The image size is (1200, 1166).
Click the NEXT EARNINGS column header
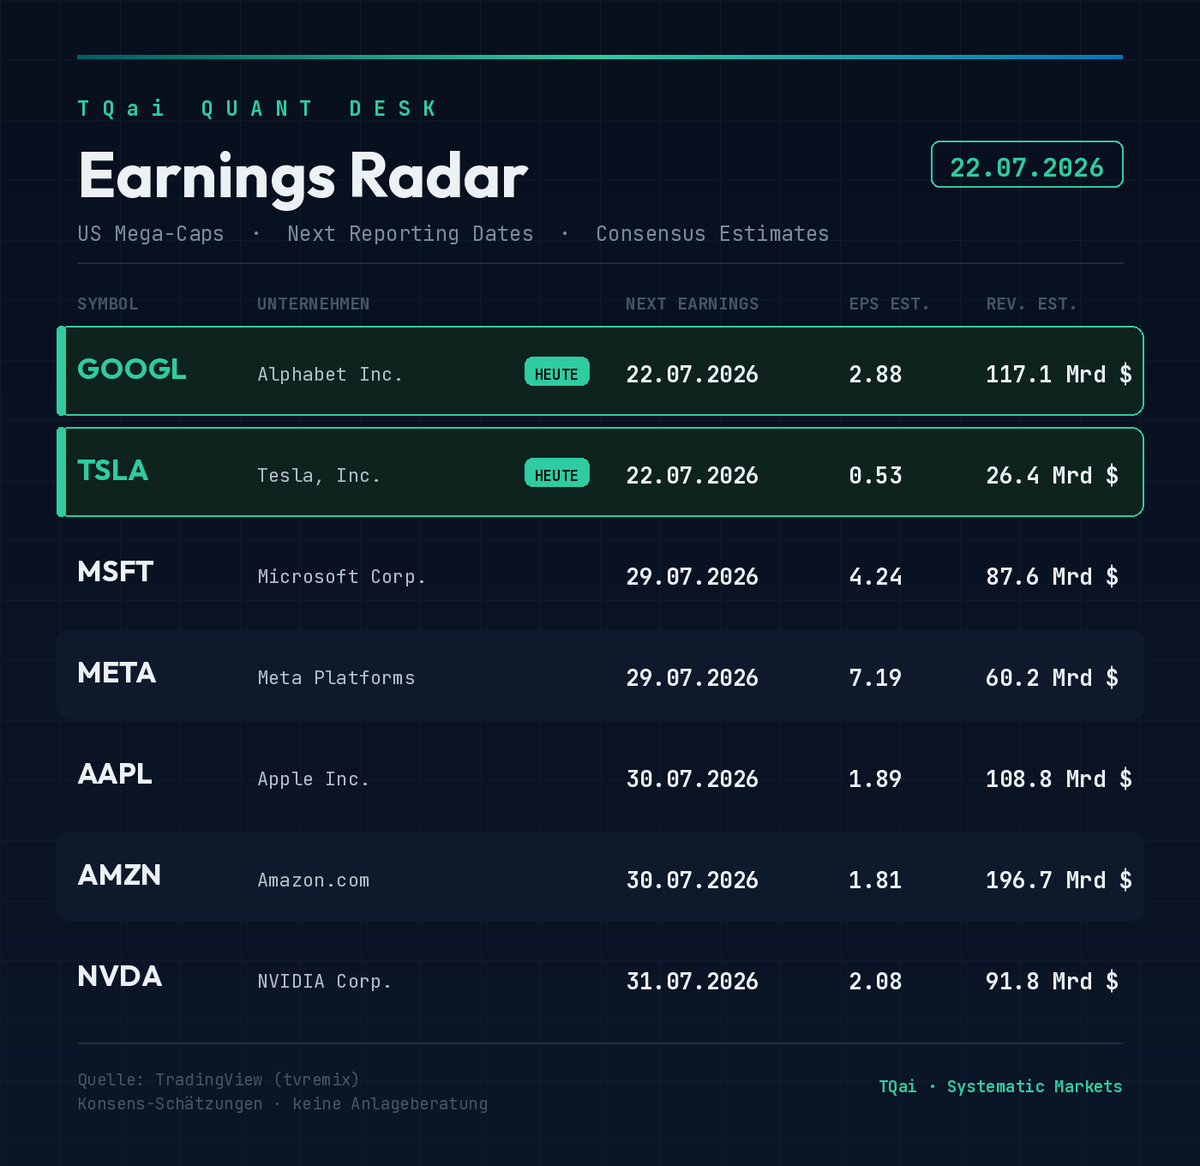[x=692, y=304]
